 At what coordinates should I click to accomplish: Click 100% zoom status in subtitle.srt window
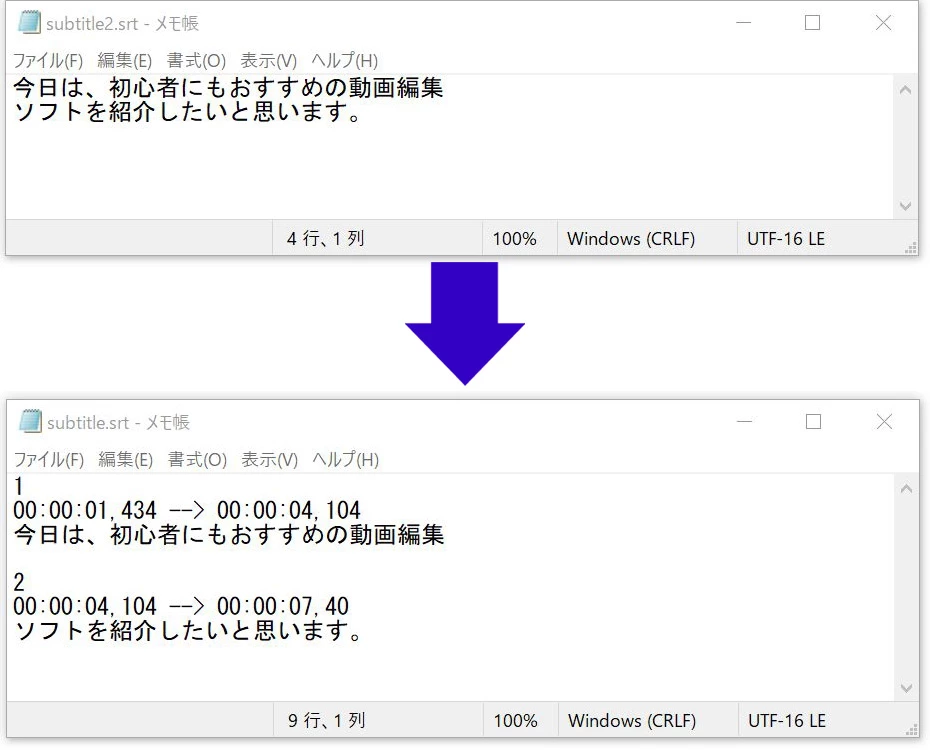[x=515, y=721]
